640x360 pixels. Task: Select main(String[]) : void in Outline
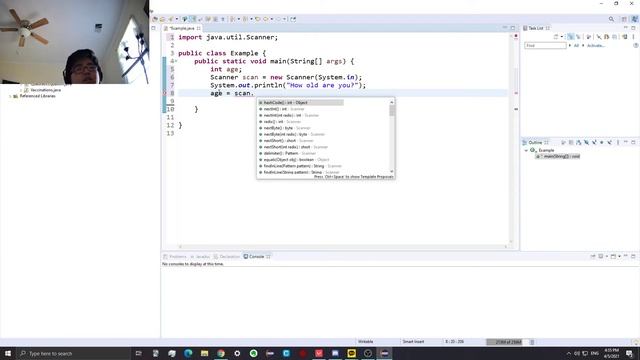(x=558, y=156)
